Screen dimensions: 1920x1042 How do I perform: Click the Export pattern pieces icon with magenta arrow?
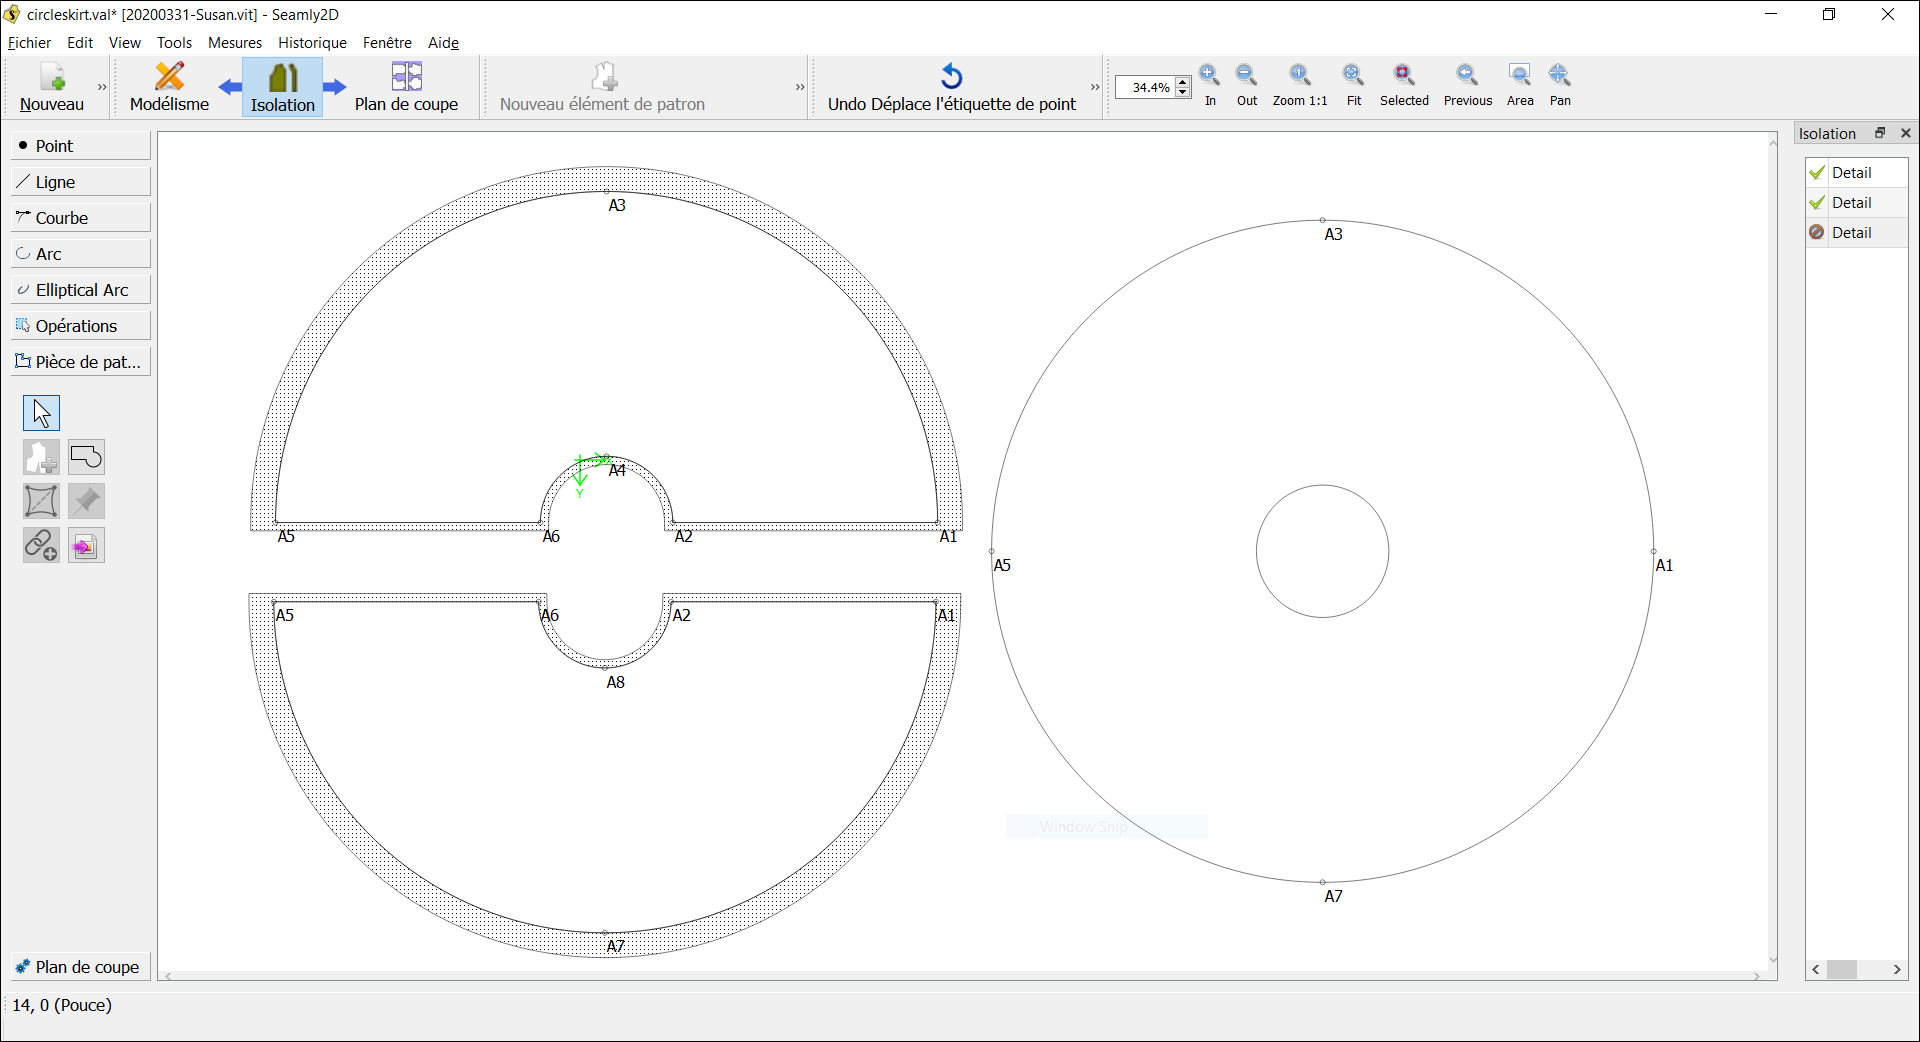coord(86,545)
